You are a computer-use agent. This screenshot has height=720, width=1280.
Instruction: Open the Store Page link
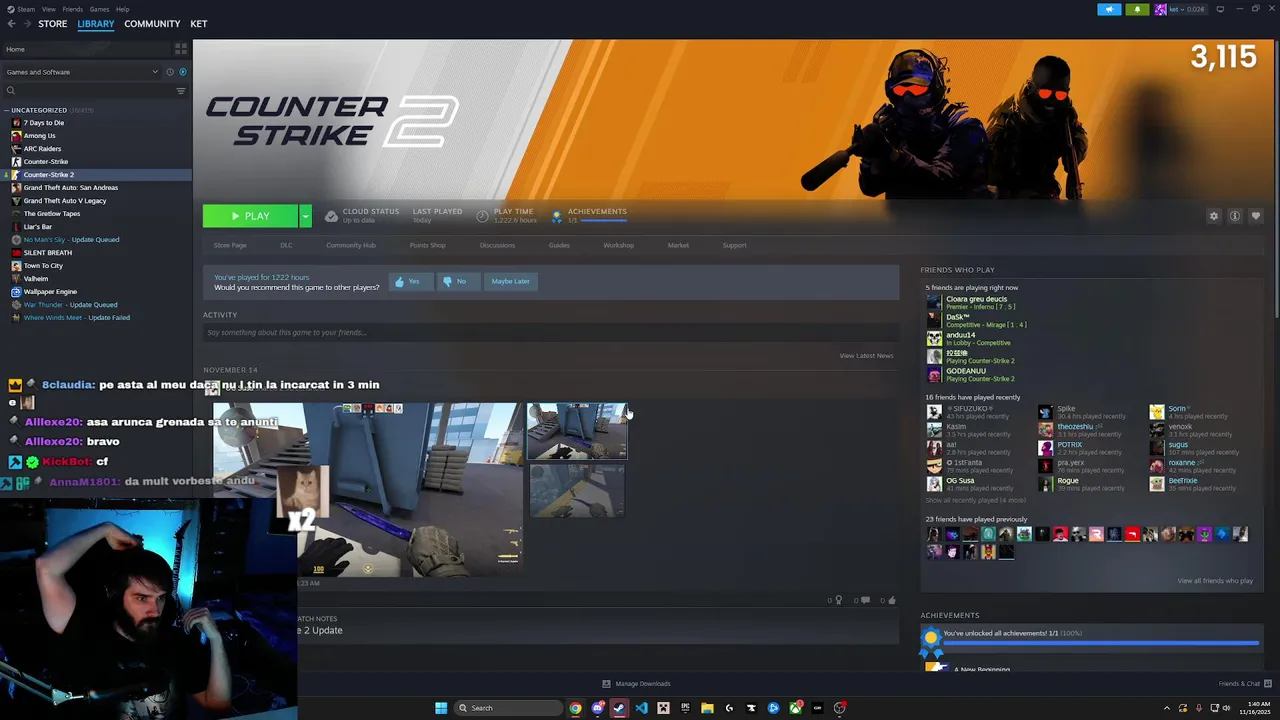pyautogui.click(x=230, y=245)
